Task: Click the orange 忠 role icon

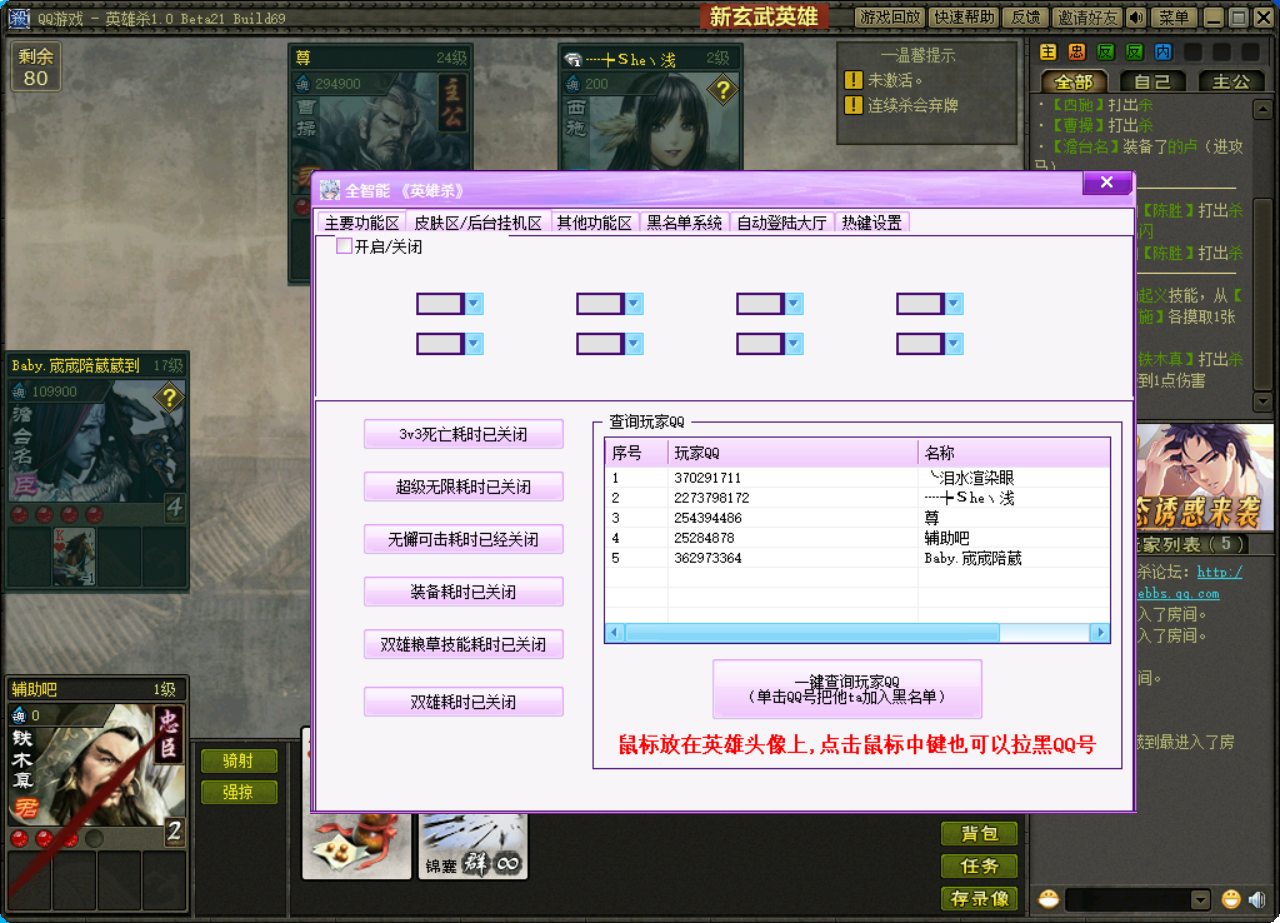Action: click(x=1077, y=52)
